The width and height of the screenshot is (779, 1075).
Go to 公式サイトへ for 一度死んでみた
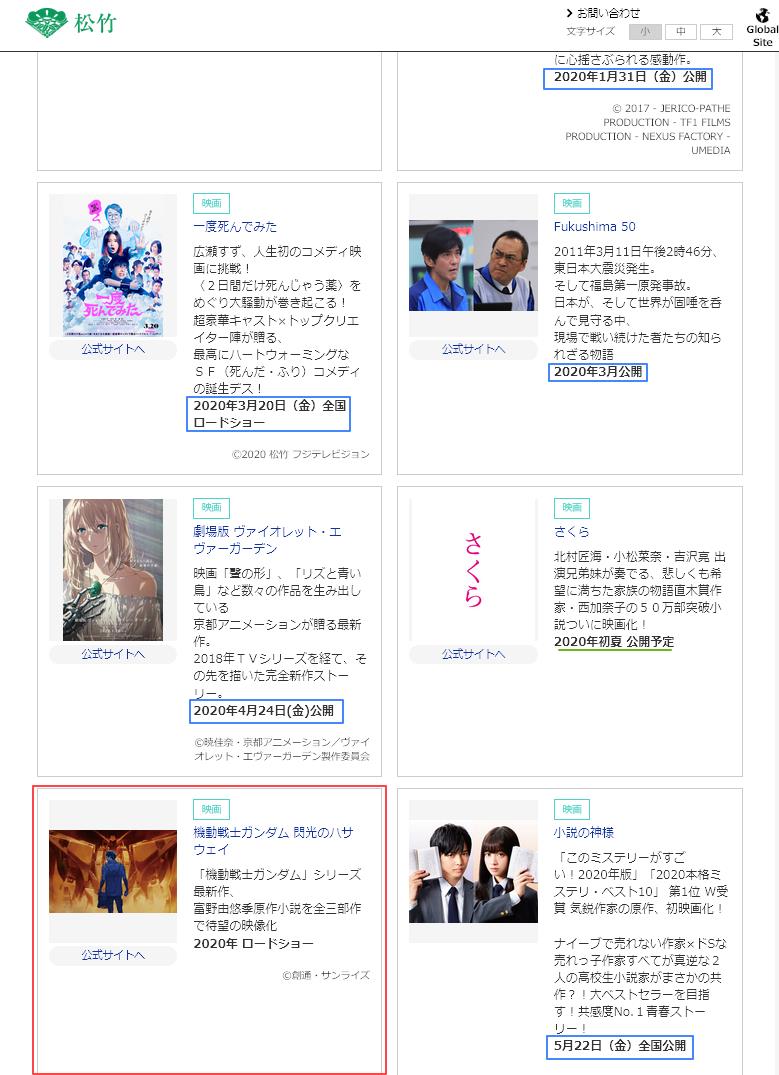coord(113,349)
